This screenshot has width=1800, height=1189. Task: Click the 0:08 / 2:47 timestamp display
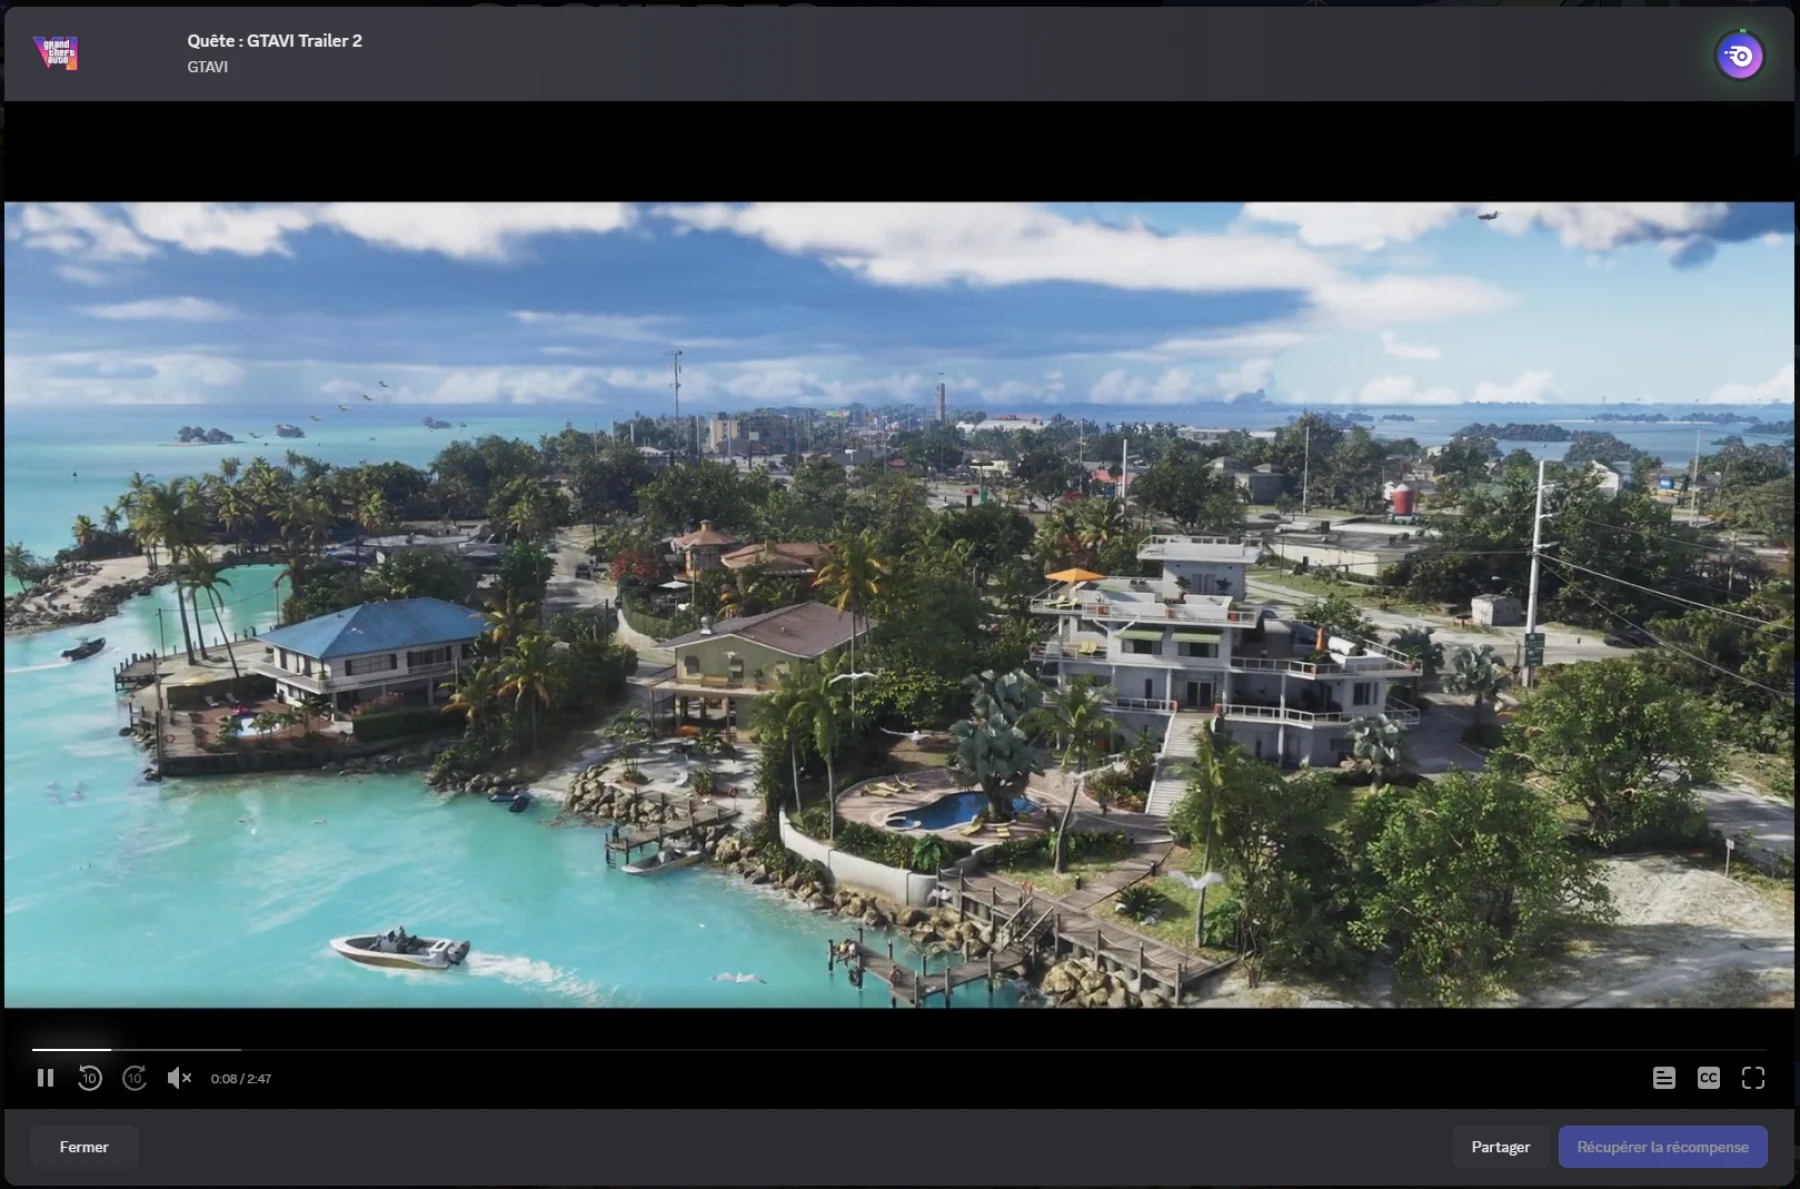240,1078
